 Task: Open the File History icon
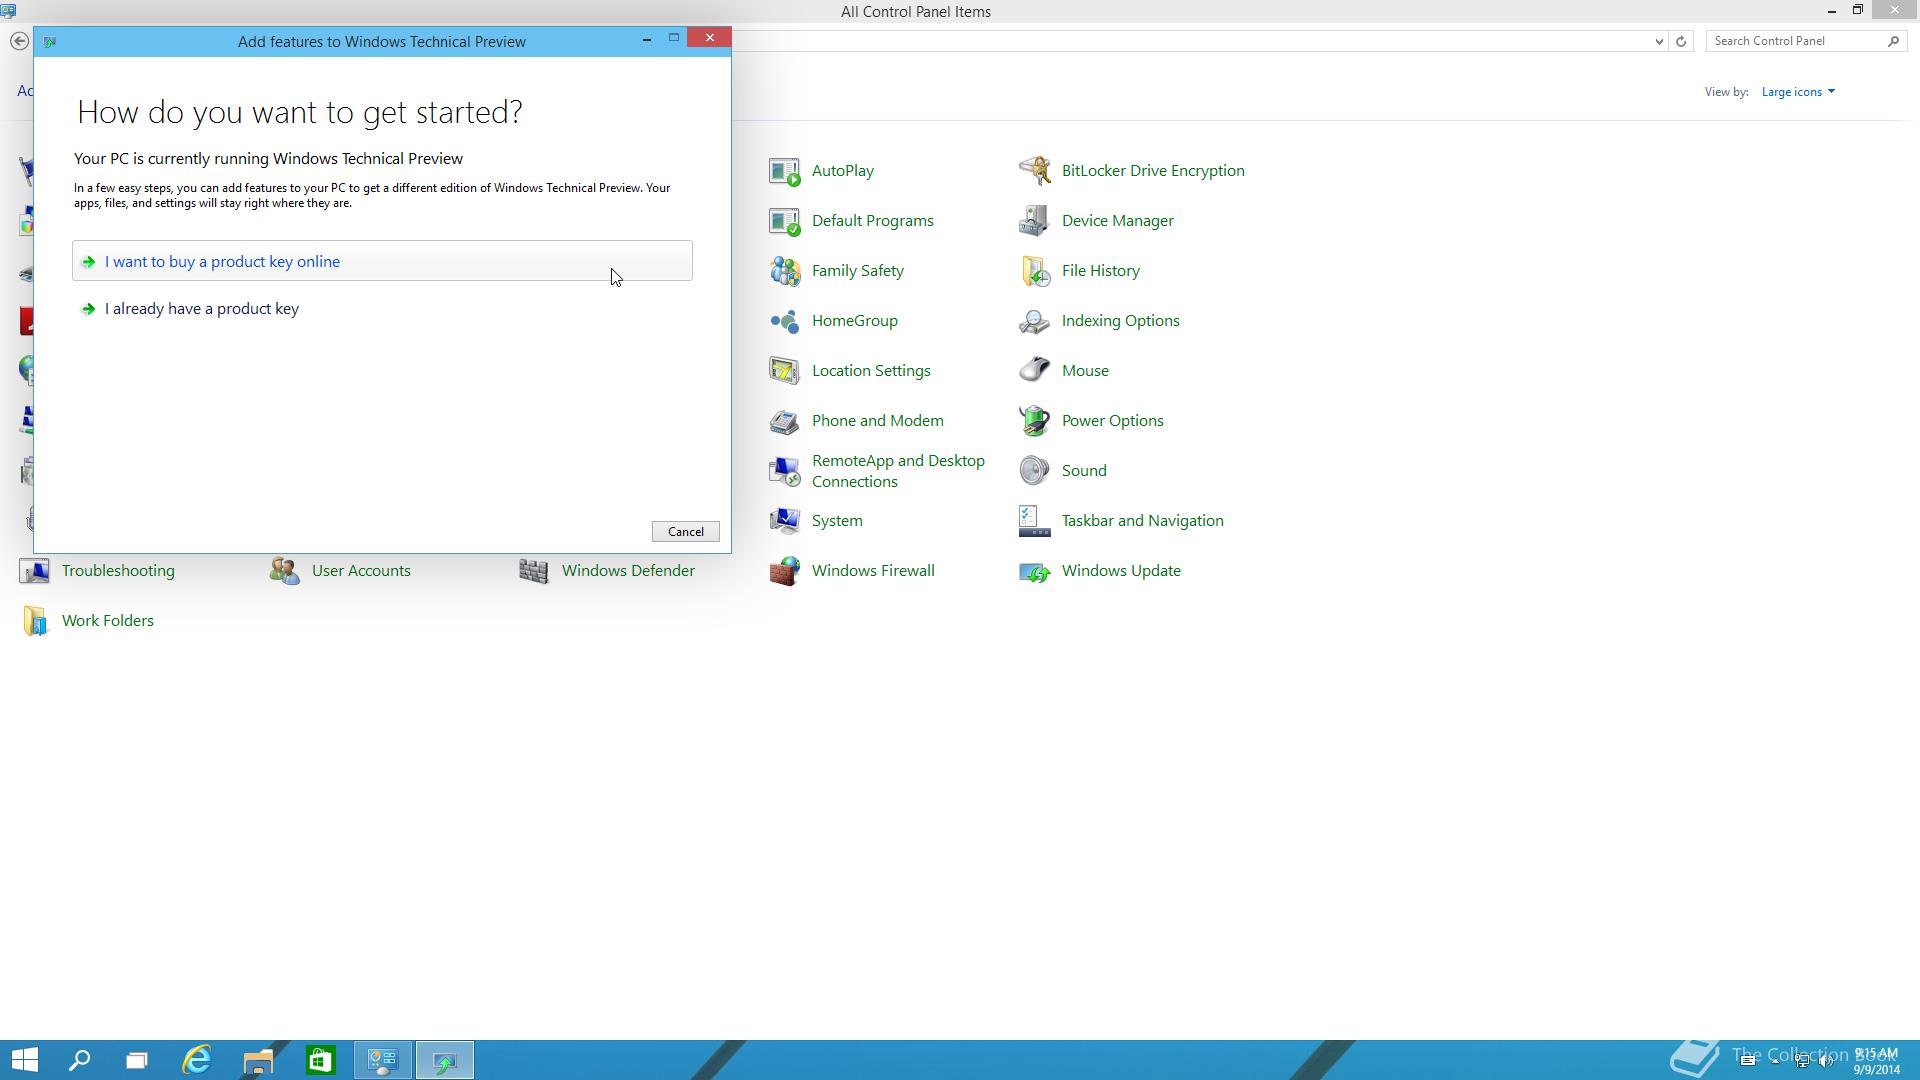click(x=1034, y=271)
